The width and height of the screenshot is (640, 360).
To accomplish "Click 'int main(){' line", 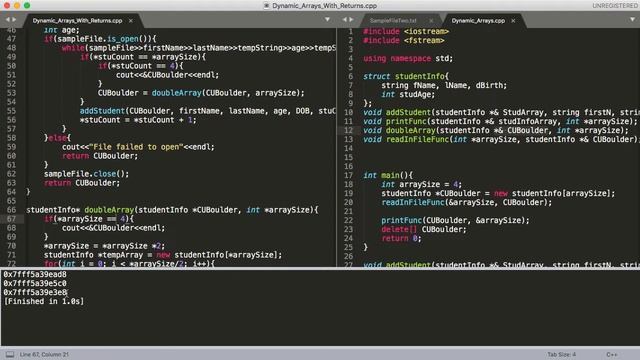I will [388, 175].
